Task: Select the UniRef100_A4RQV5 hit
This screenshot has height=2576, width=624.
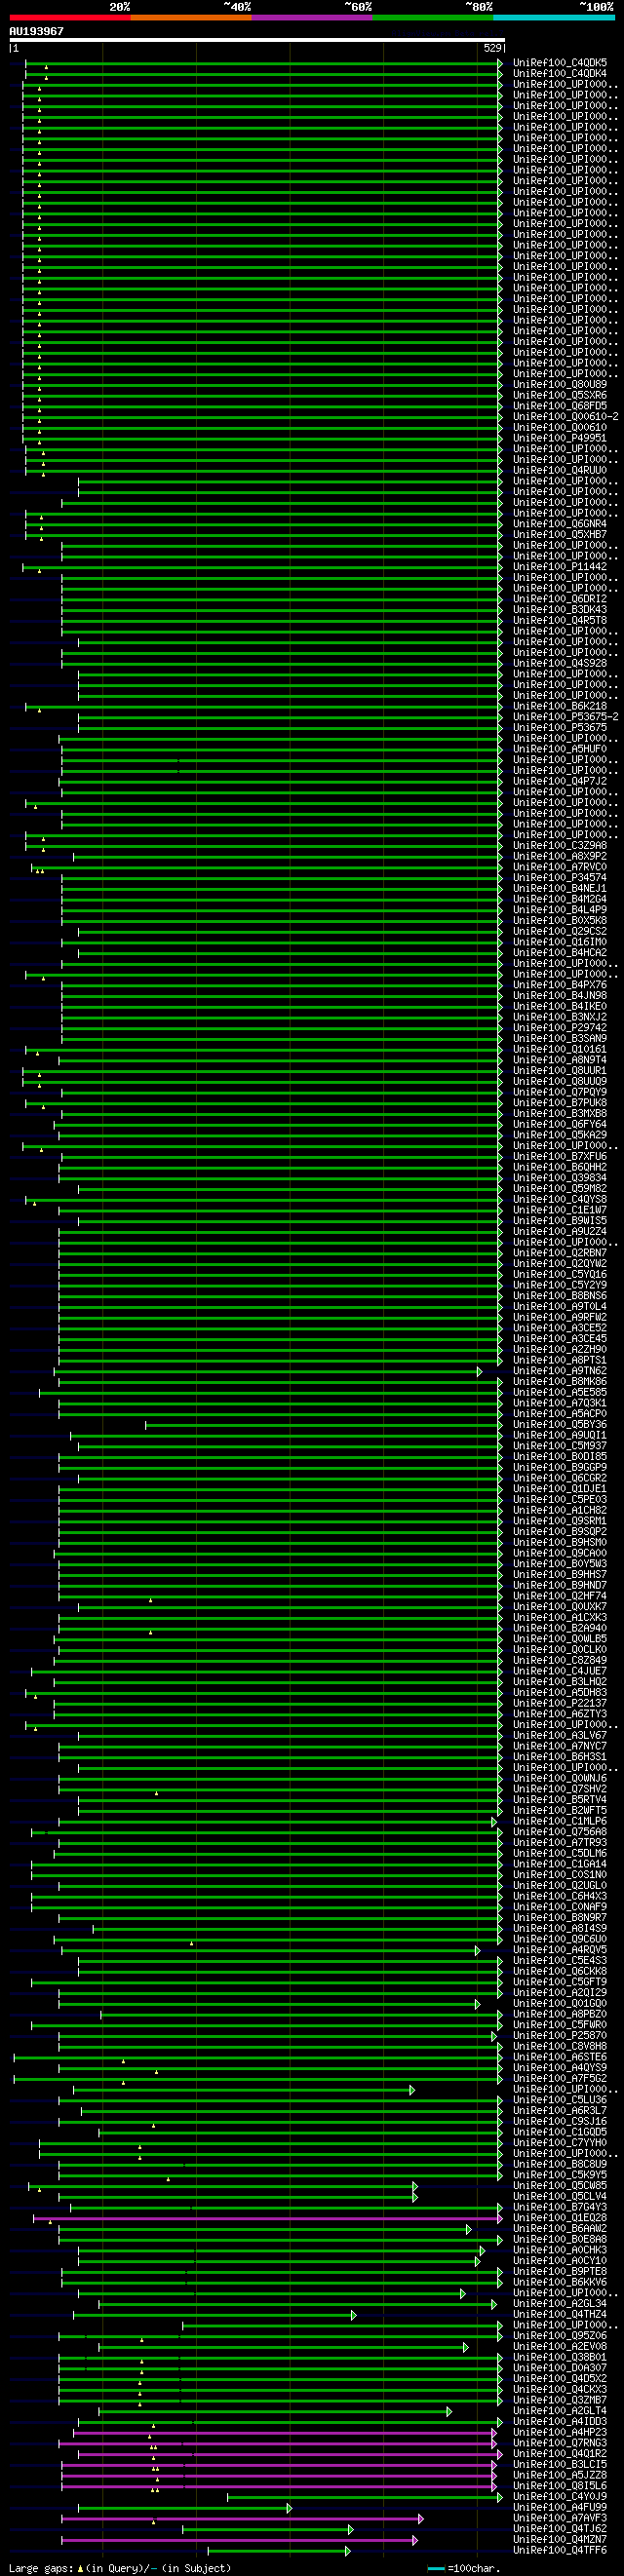Action: [560, 1950]
